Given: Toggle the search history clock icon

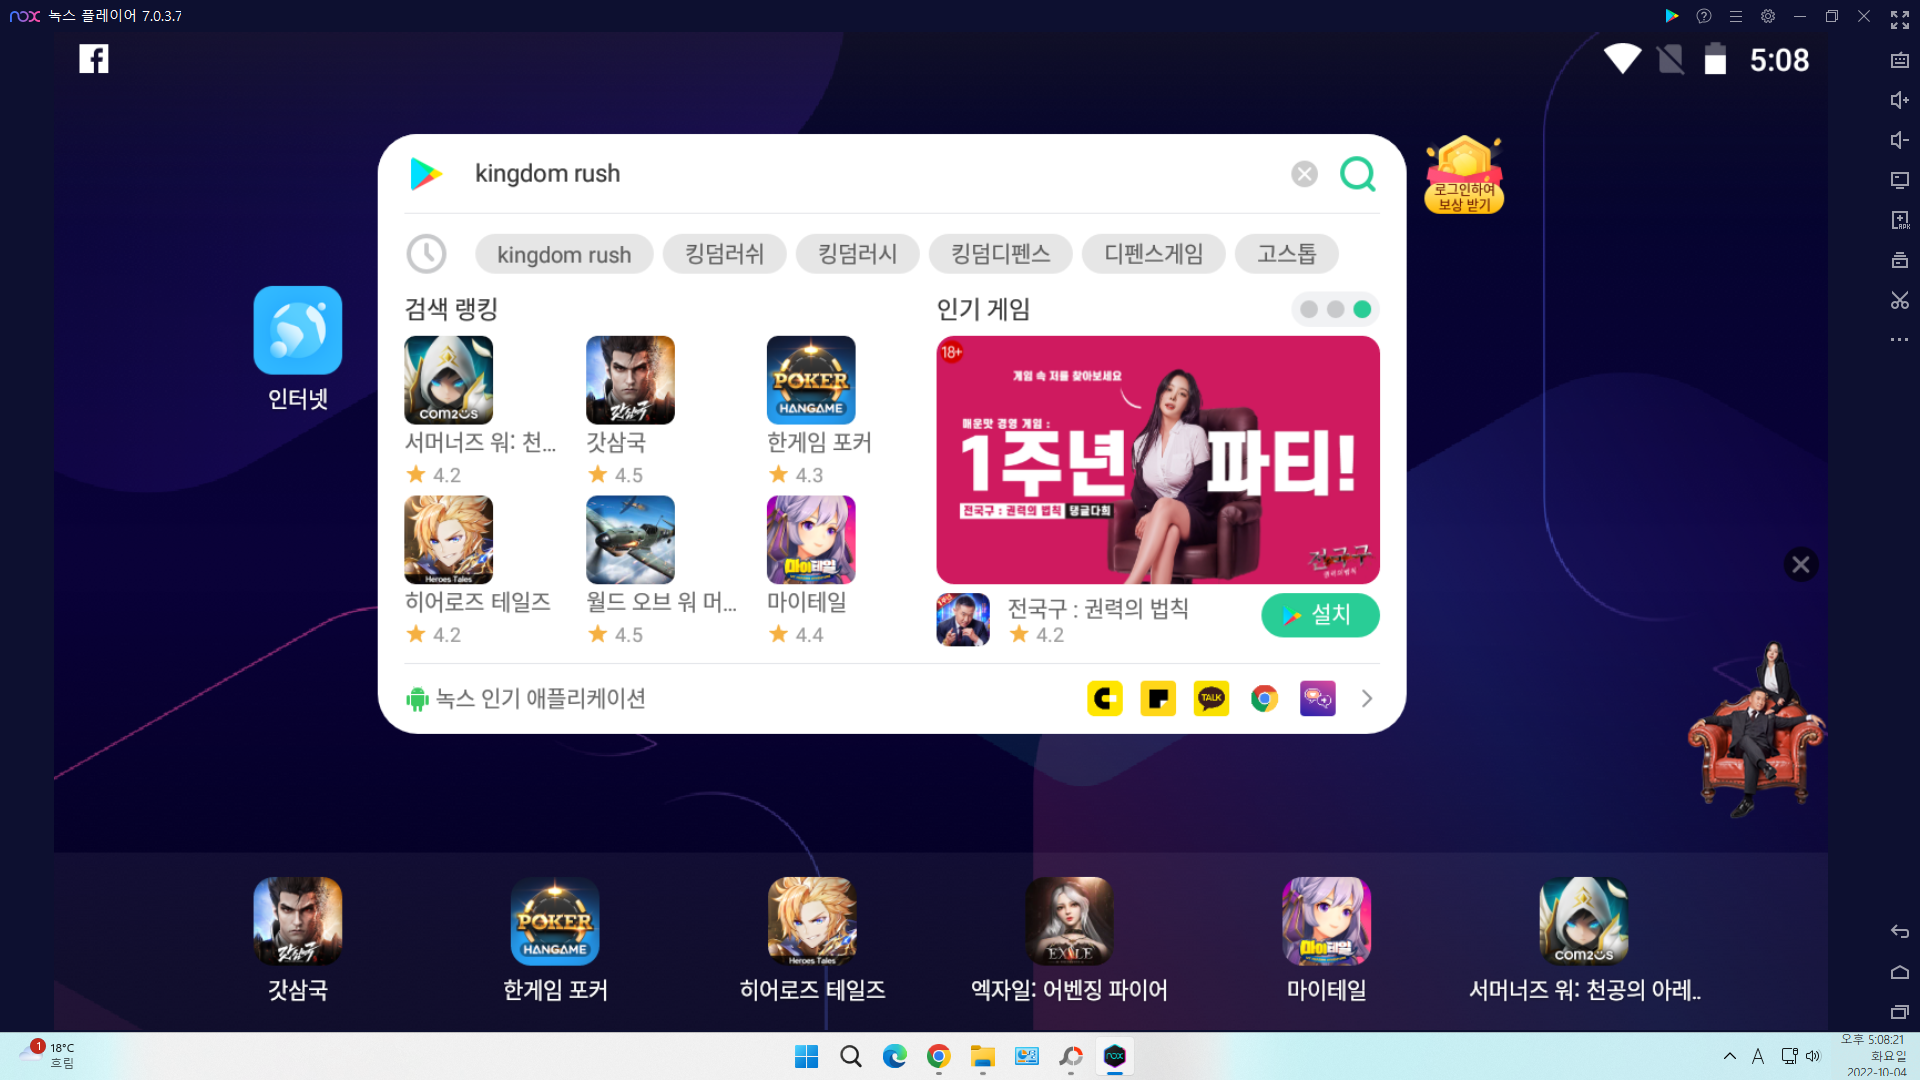Looking at the screenshot, I should [x=427, y=253].
